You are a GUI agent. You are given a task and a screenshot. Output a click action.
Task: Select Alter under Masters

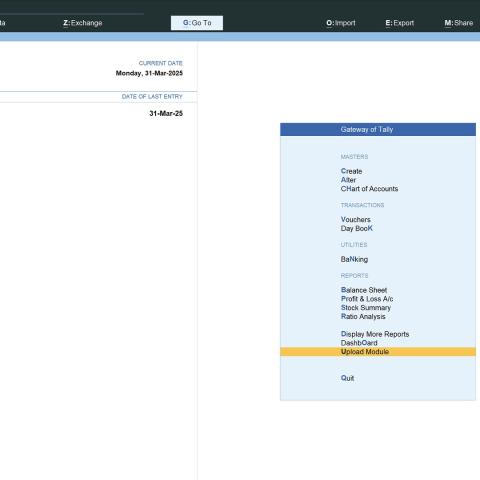point(348,180)
